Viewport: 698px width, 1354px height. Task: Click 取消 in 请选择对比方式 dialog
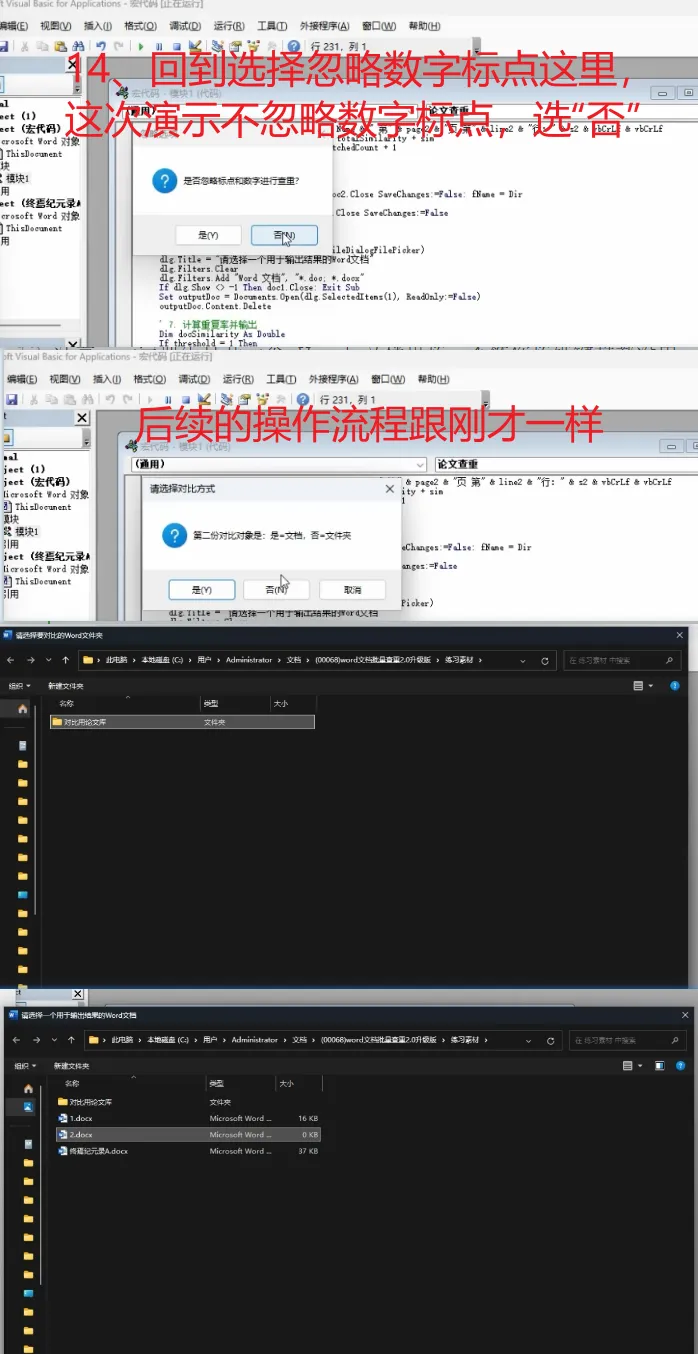[351, 590]
